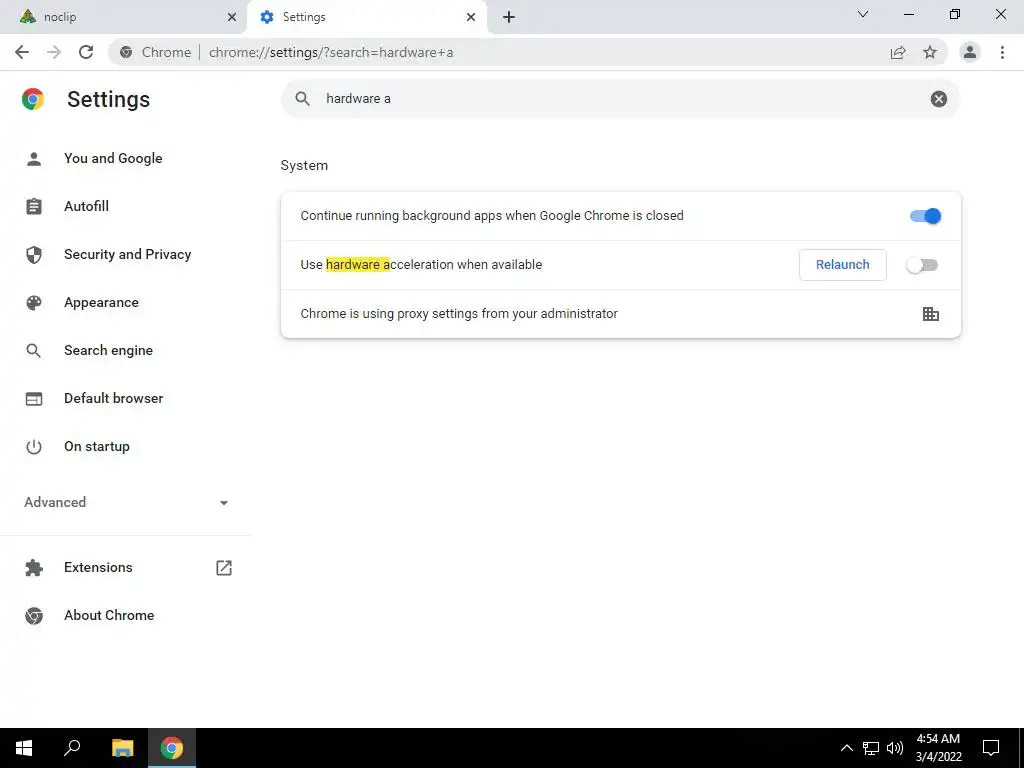The height and width of the screenshot is (768, 1024).
Task: Open the volume tray icon
Action: pyautogui.click(x=895, y=748)
